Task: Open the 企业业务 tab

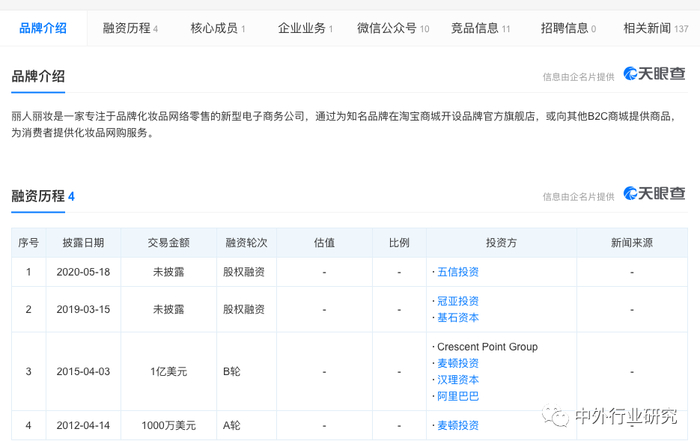Action: pos(305,28)
